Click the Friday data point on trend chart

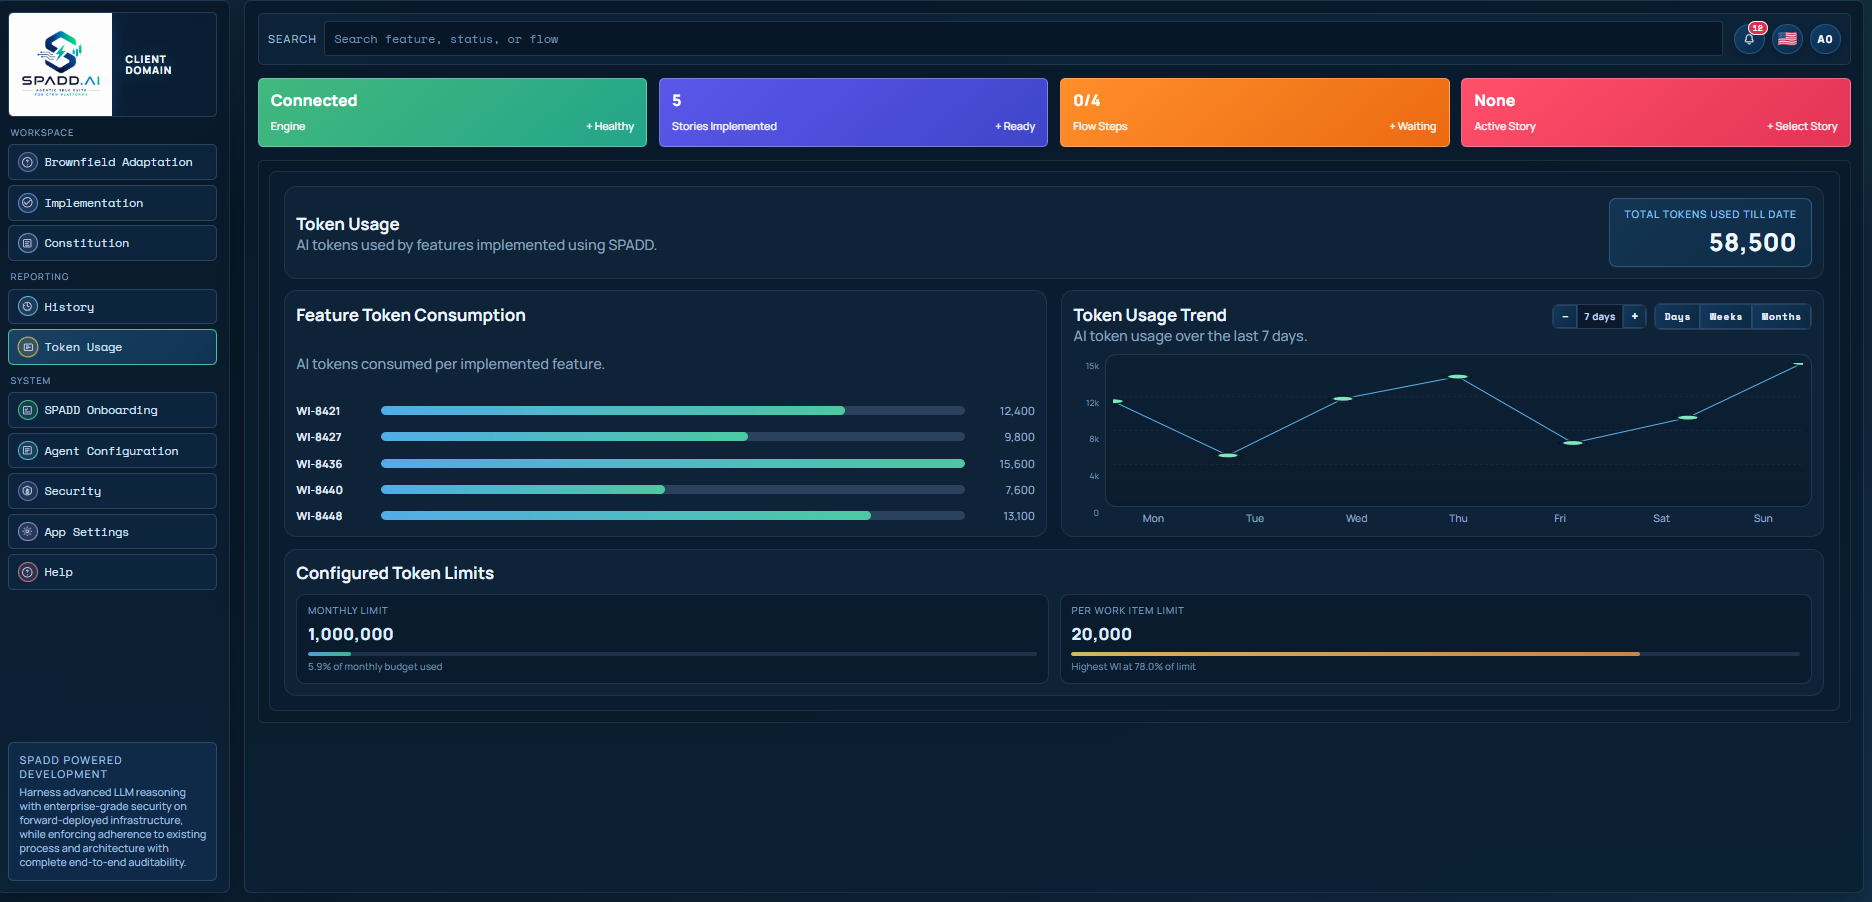tap(1573, 442)
